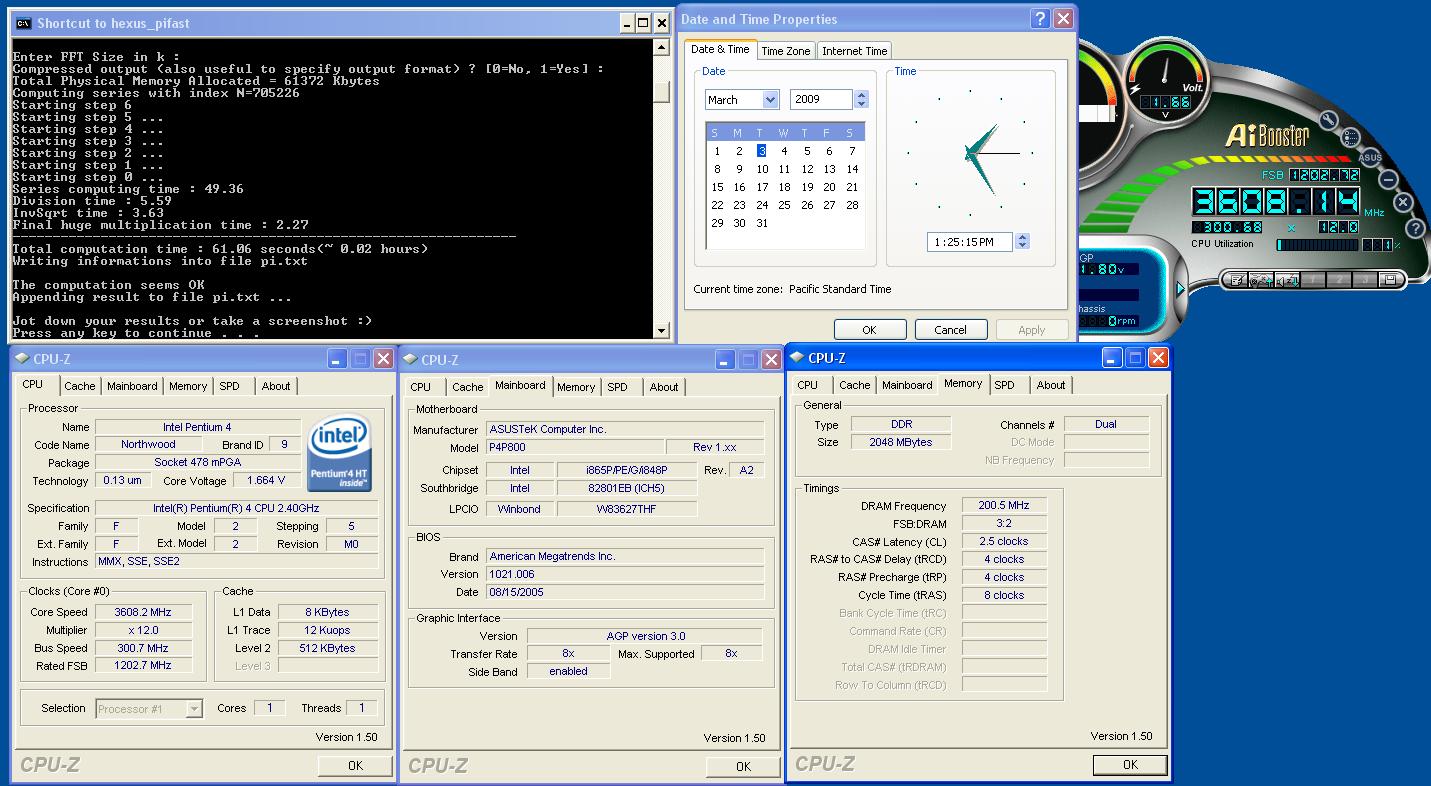Image resolution: width=1431 pixels, height=786 pixels.
Task: Click Cancel in Date and Time Properties
Action: [x=950, y=330]
